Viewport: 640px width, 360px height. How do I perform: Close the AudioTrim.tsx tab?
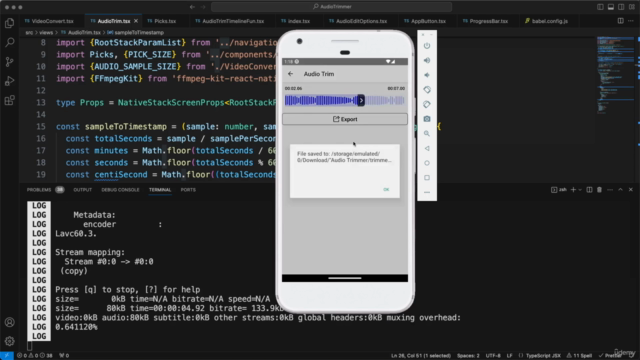tap(136, 21)
